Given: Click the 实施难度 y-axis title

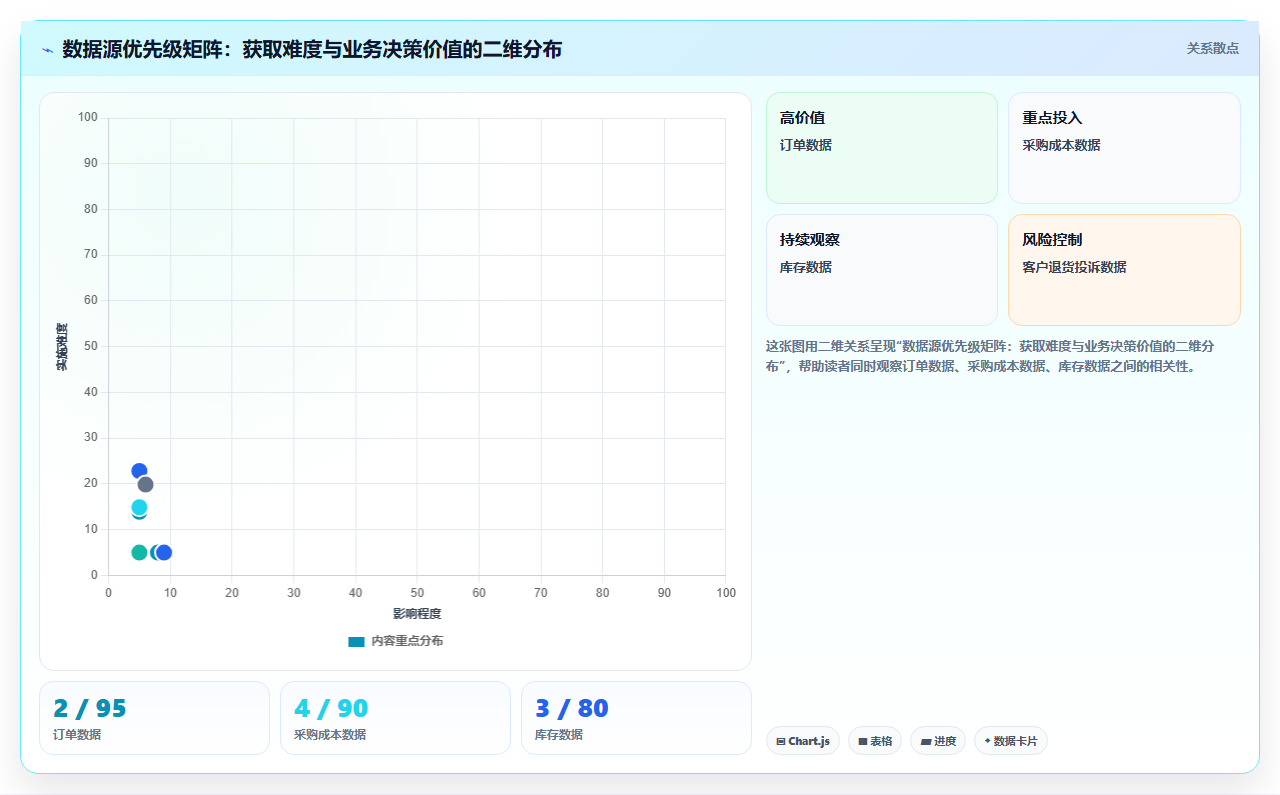Looking at the screenshot, I should pyautogui.click(x=62, y=347).
